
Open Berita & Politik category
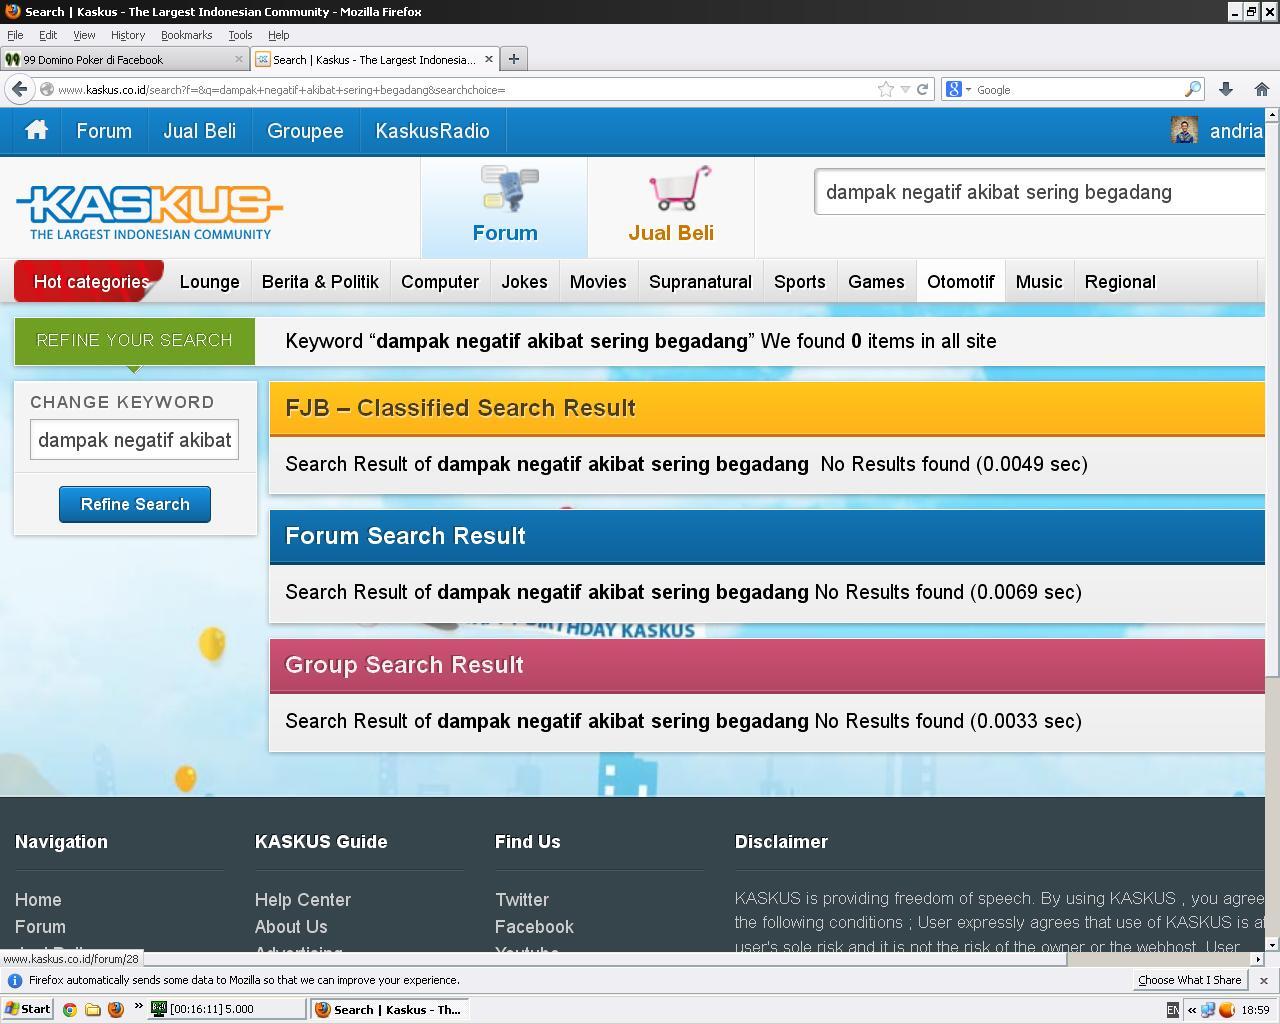point(320,282)
